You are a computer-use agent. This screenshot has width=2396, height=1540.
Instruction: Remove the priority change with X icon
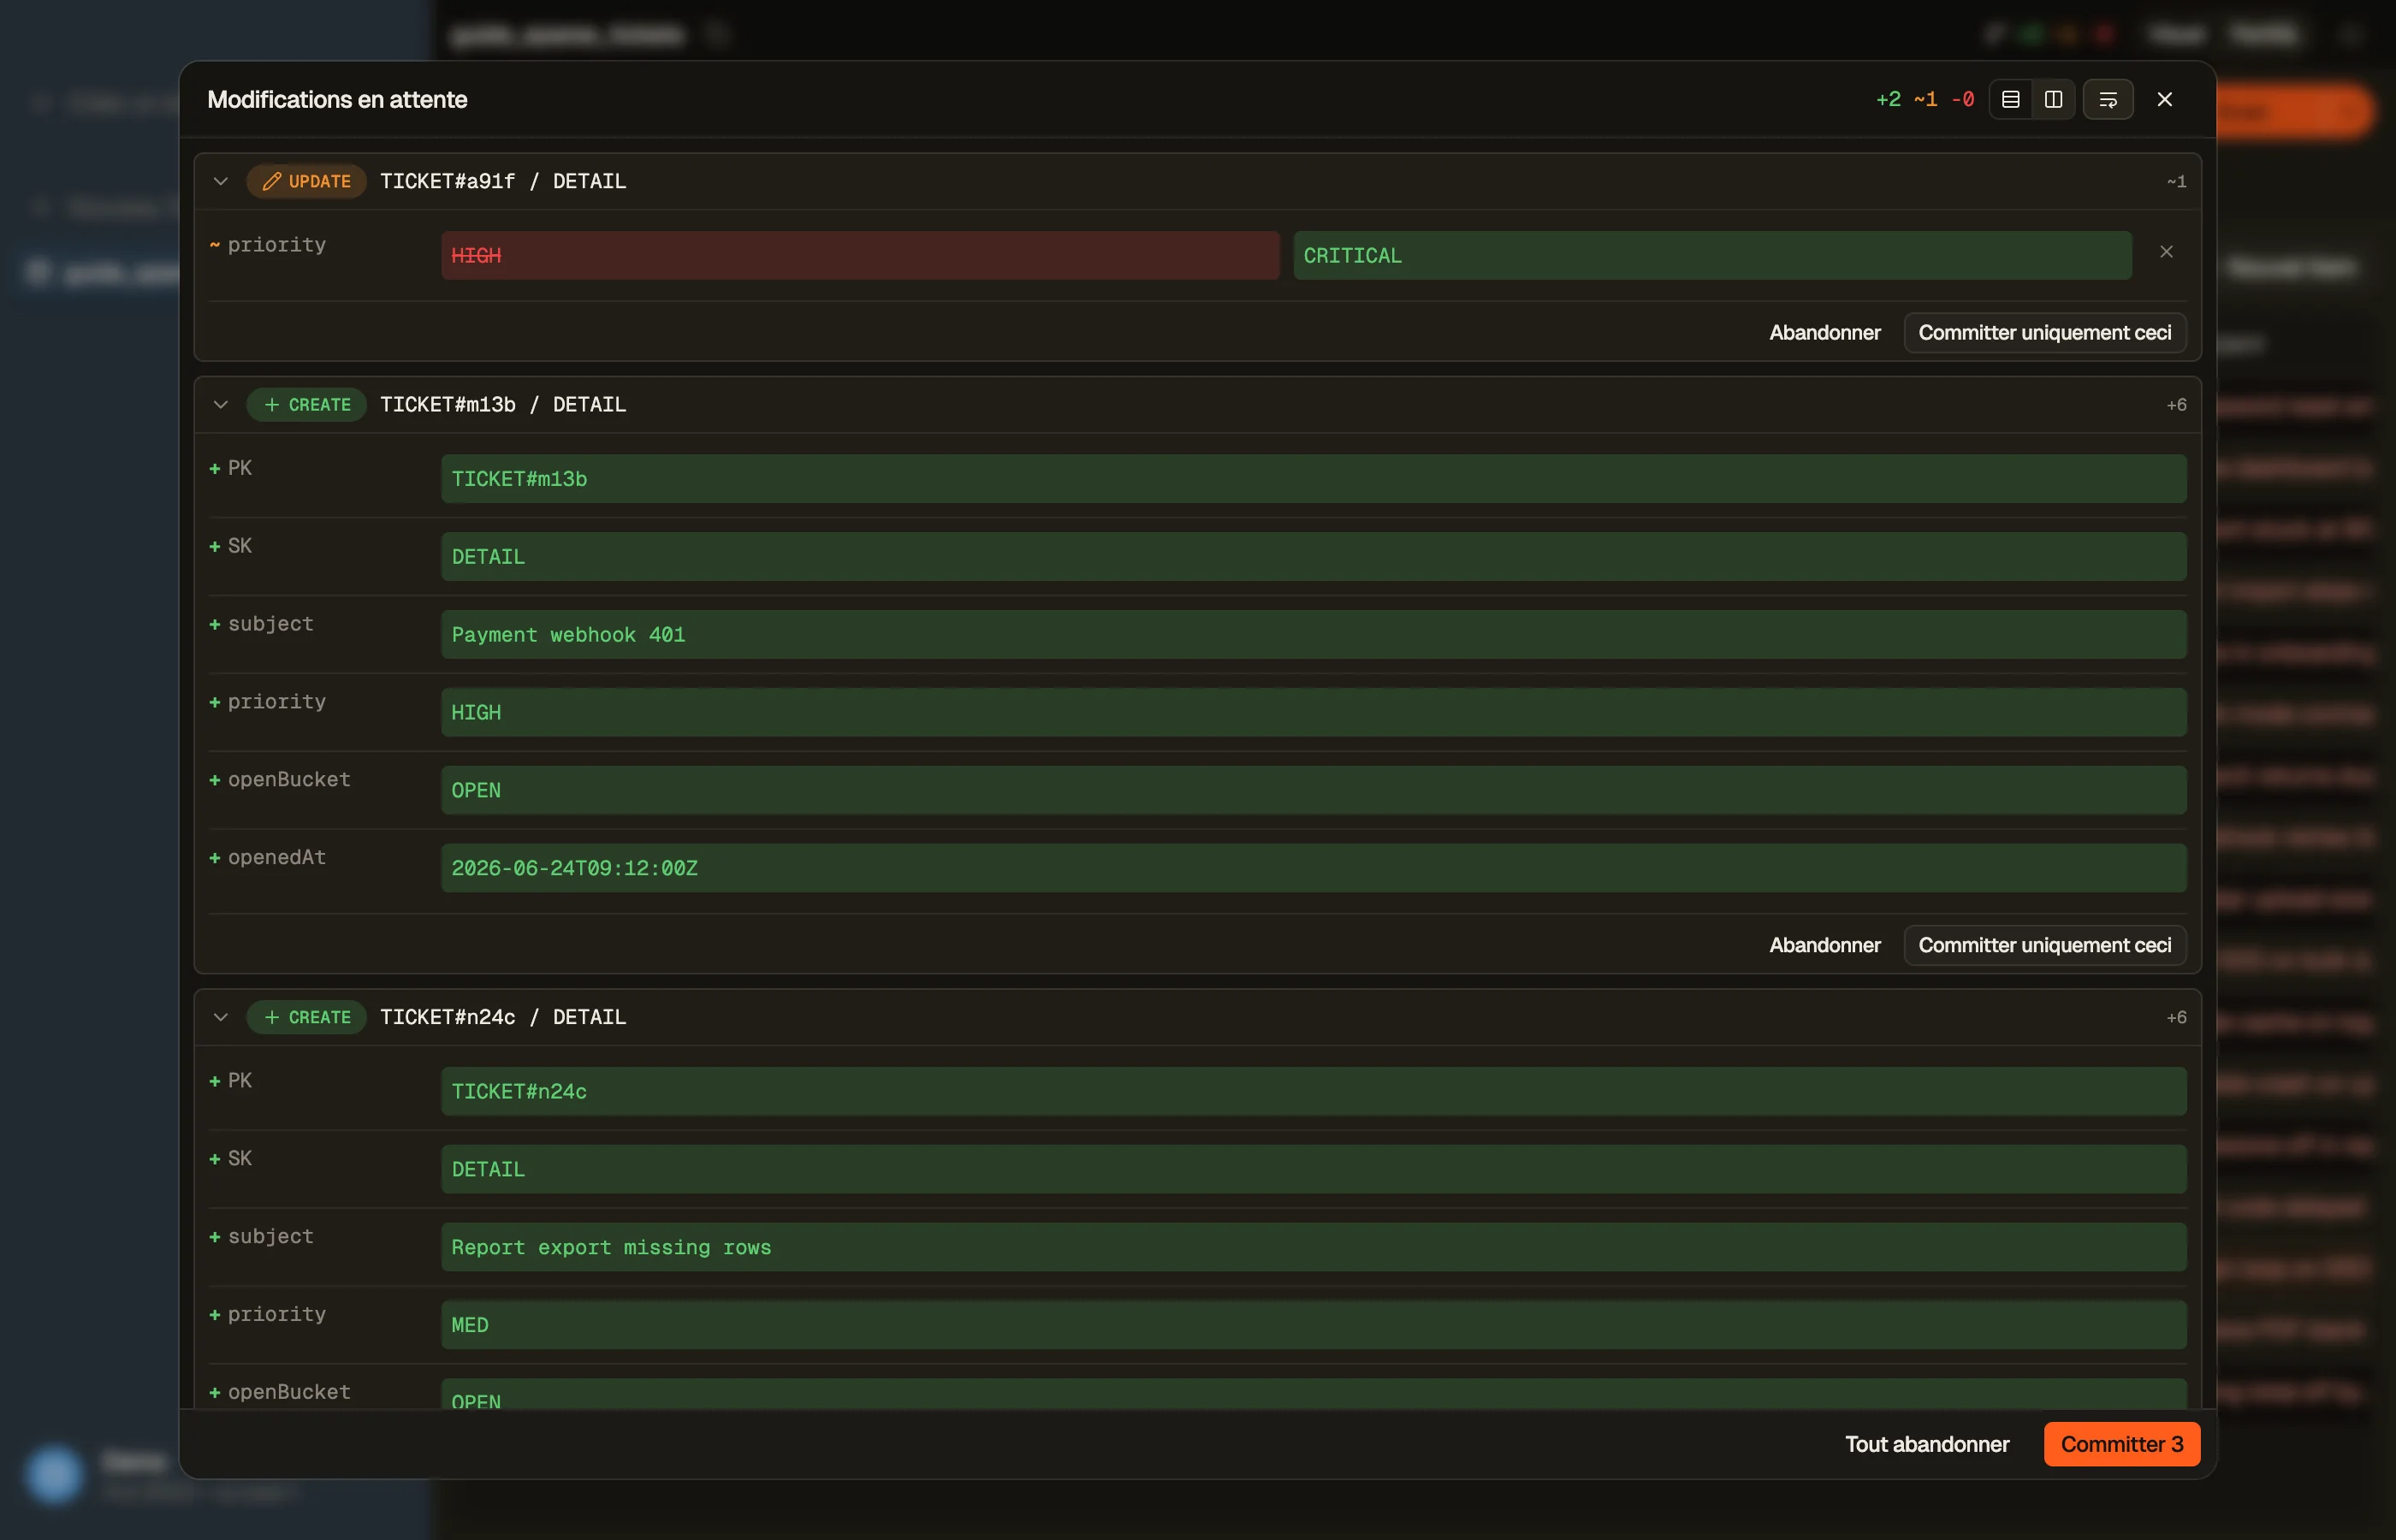(x=2166, y=252)
